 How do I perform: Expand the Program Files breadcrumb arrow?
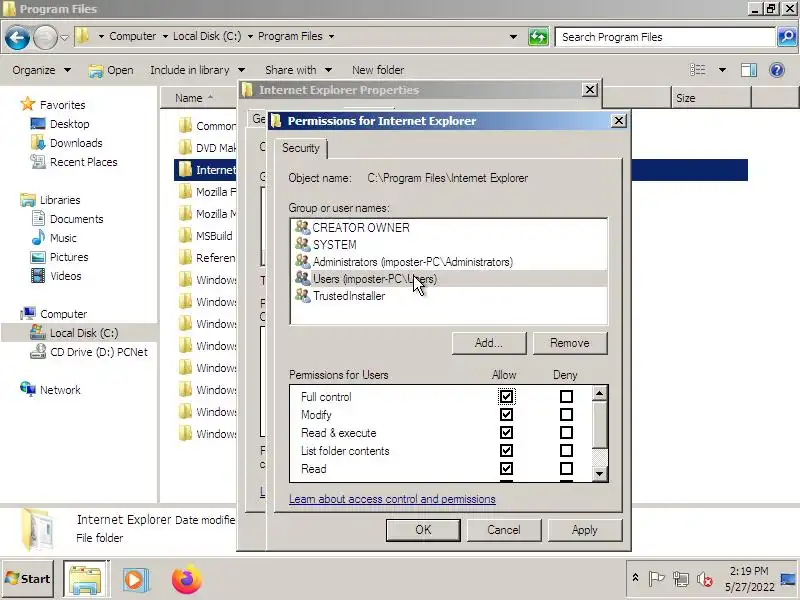pos(331,36)
